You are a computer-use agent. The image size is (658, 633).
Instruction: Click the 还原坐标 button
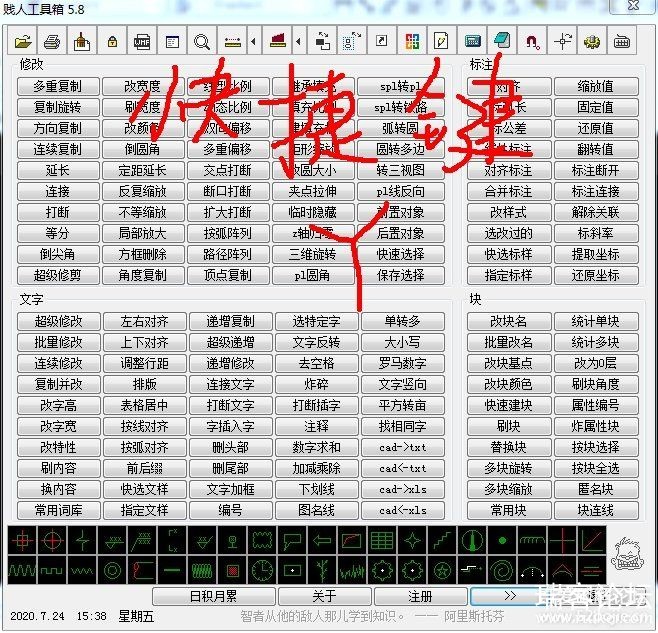click(x=596, y=275)
